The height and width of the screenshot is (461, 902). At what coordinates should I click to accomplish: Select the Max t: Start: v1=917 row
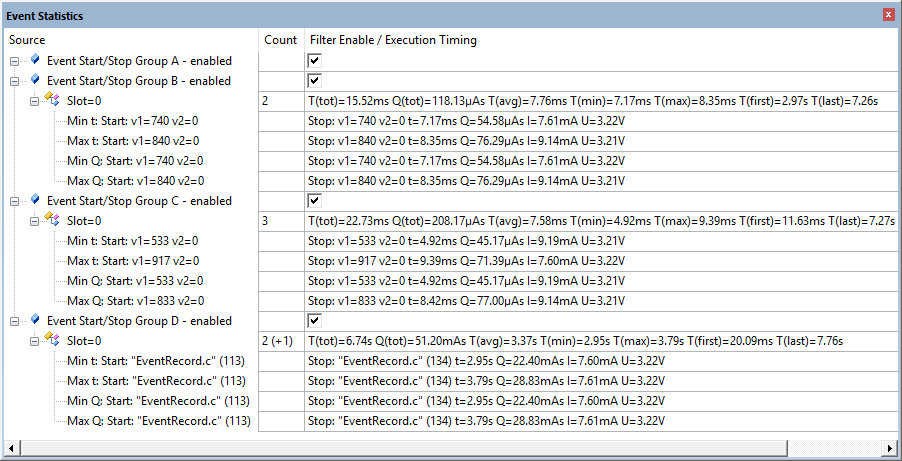click(133, 261)
